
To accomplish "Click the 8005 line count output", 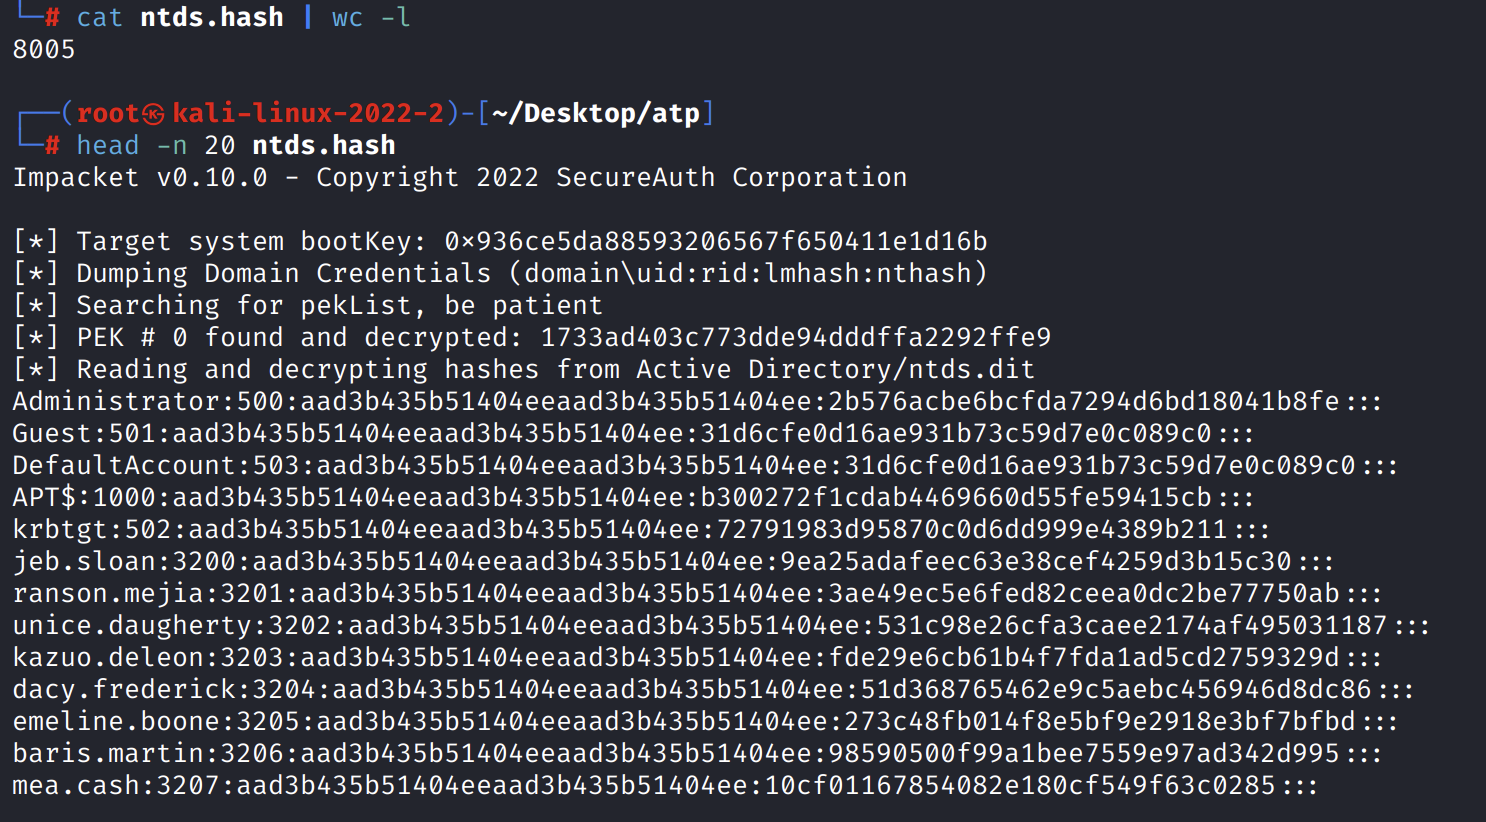I will tap(44, 50).
